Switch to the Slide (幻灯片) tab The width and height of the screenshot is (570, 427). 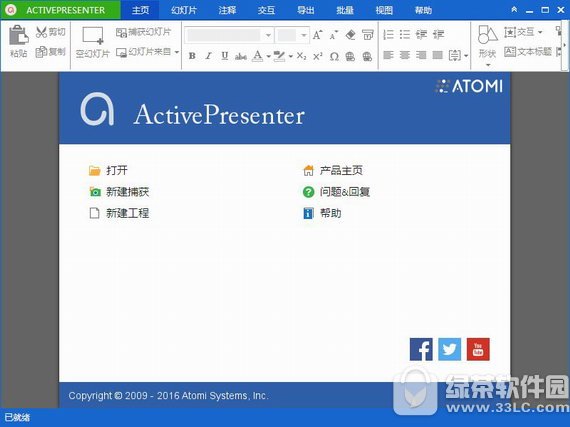point(184,10)
